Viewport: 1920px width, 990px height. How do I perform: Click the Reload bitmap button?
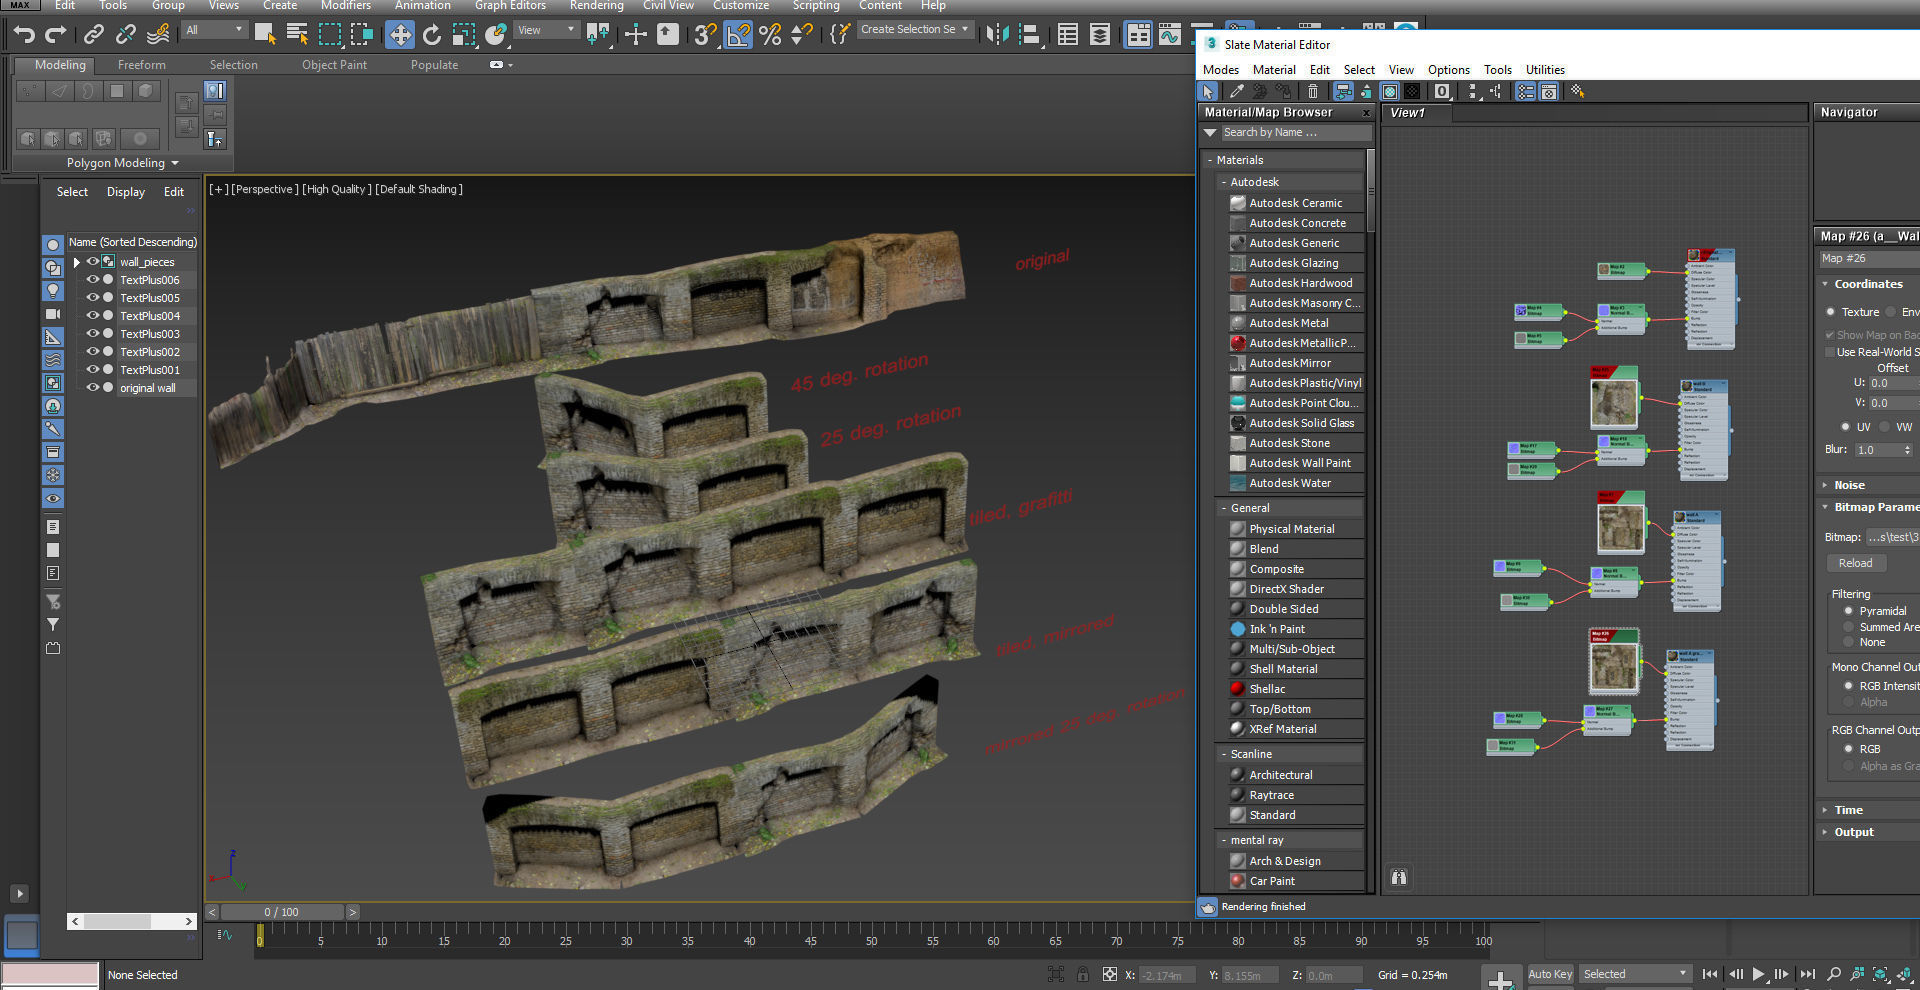[1855, 563]
